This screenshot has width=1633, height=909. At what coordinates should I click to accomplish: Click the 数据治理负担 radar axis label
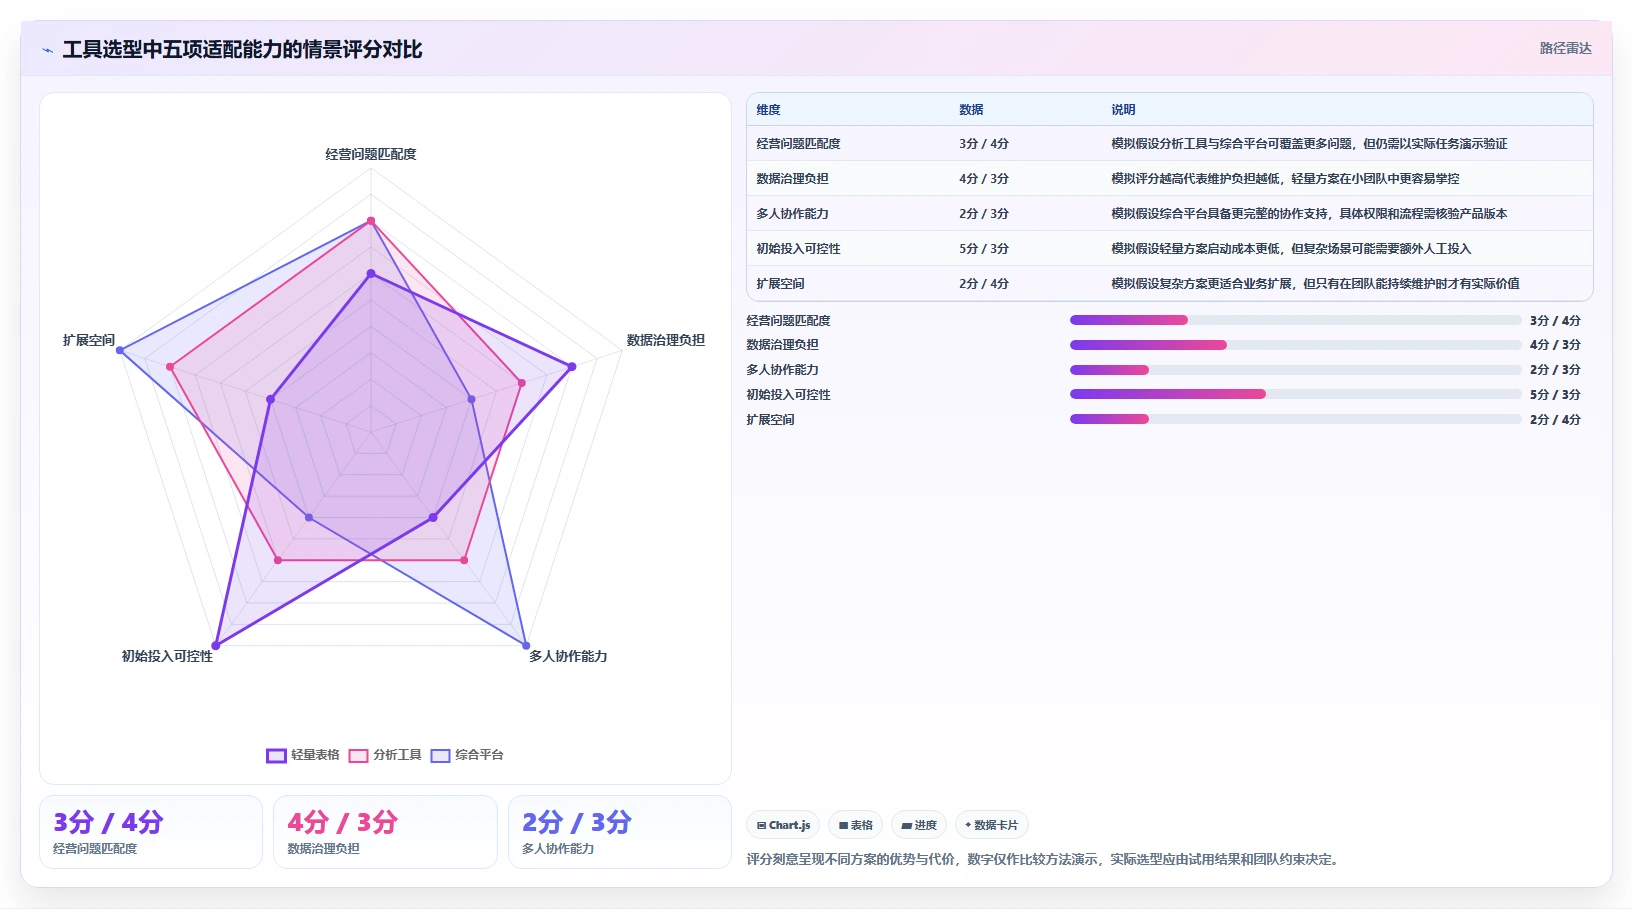point(666,340)
